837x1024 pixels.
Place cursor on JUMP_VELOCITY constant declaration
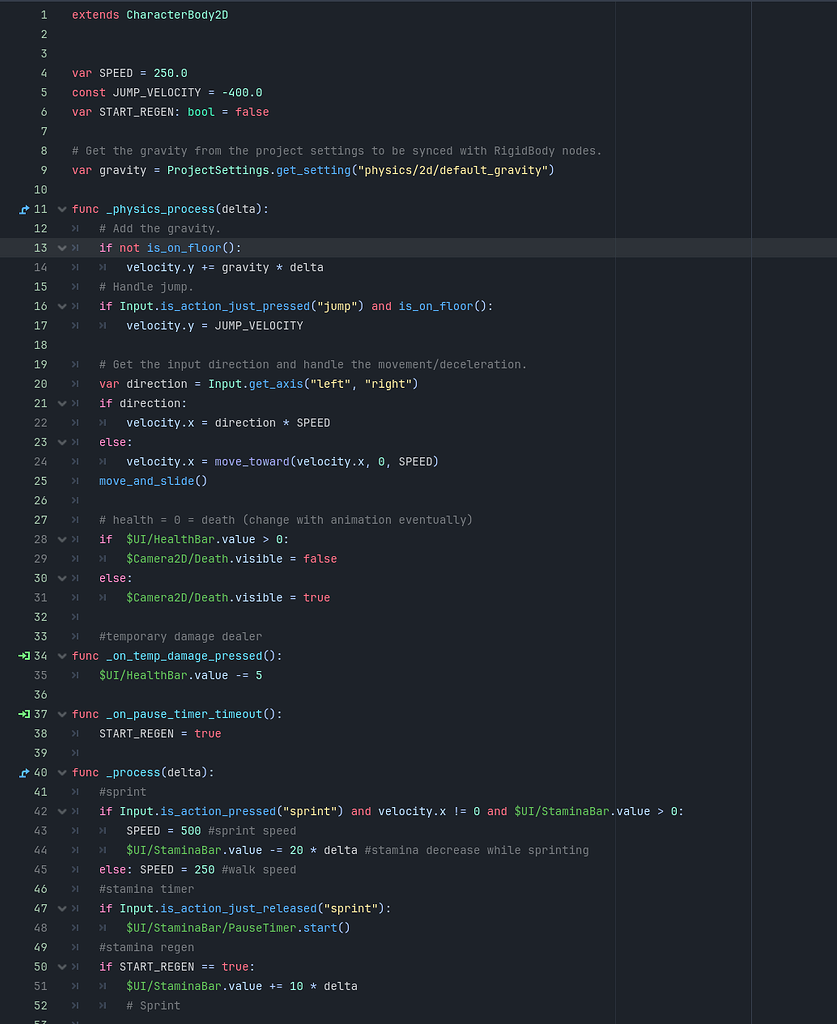pos(146,92)
